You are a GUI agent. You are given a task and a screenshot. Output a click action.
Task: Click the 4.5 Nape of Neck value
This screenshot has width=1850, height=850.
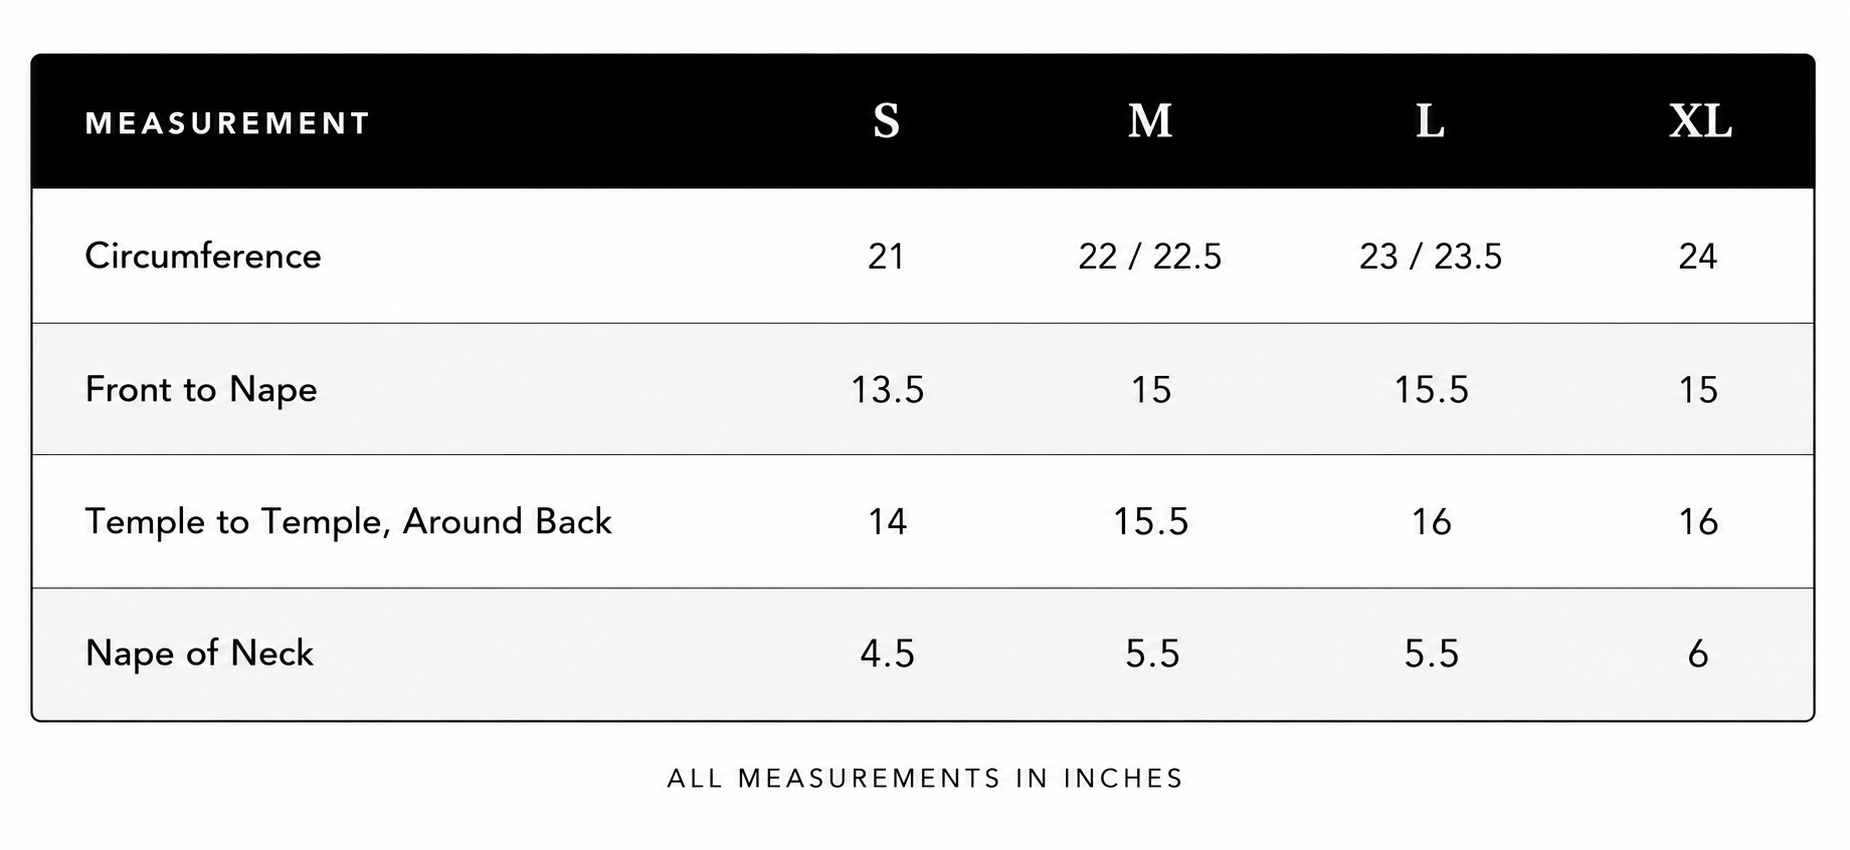tap(887, 654)
